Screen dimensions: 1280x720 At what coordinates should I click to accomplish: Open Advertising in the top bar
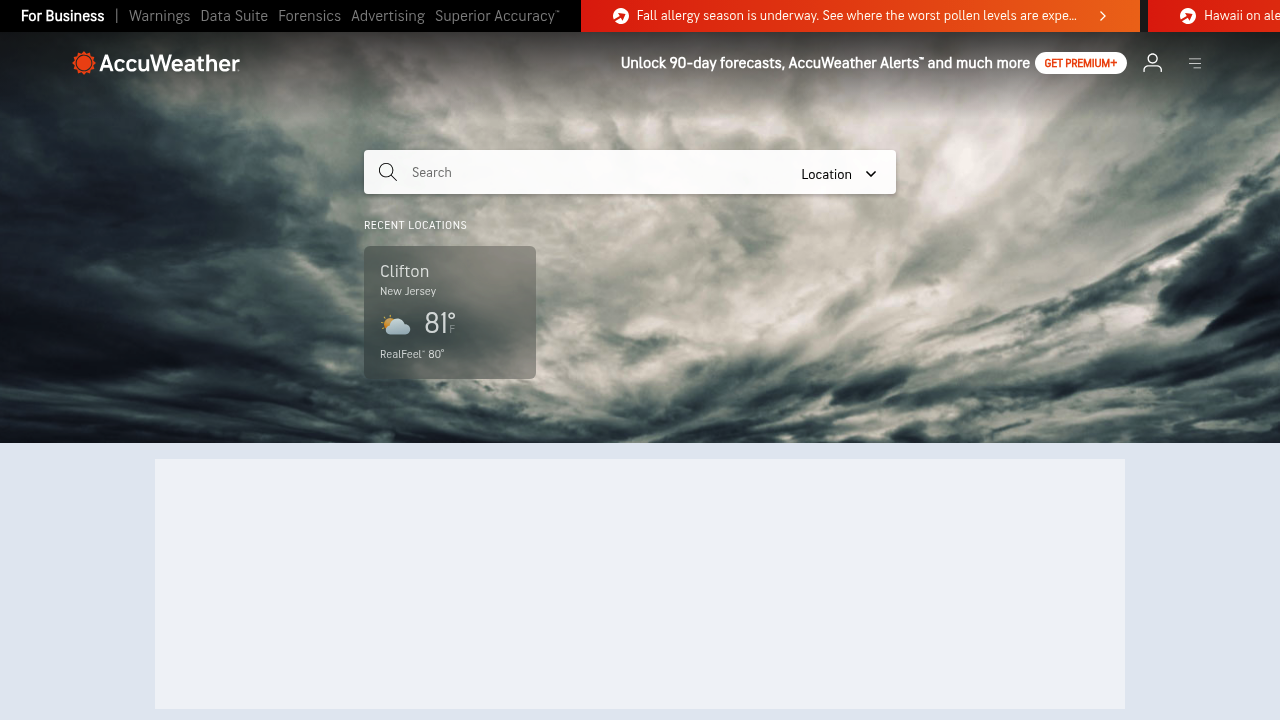click(x=388, y=16)
